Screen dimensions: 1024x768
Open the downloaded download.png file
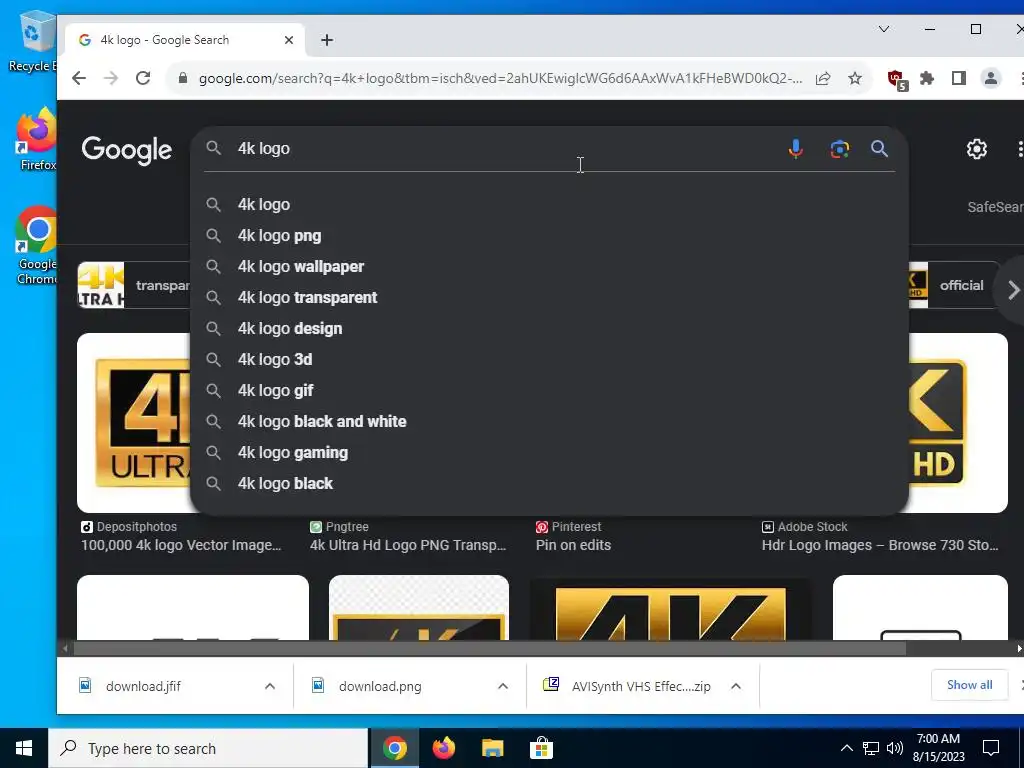click(x=379, y=686)
